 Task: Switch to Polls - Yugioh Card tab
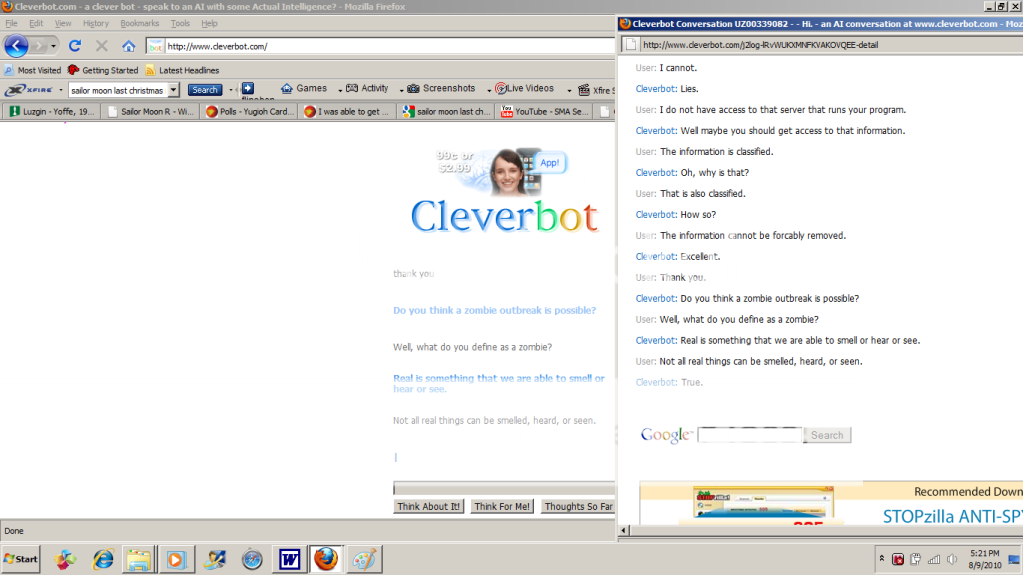pyautogui.click(x=249, y=112)
